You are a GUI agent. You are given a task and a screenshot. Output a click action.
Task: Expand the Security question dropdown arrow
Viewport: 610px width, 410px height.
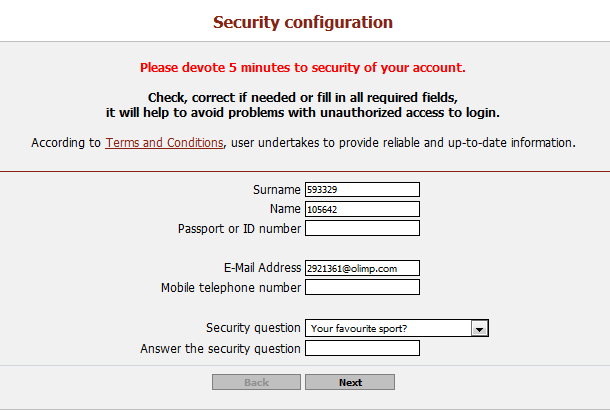click(479, 329)
